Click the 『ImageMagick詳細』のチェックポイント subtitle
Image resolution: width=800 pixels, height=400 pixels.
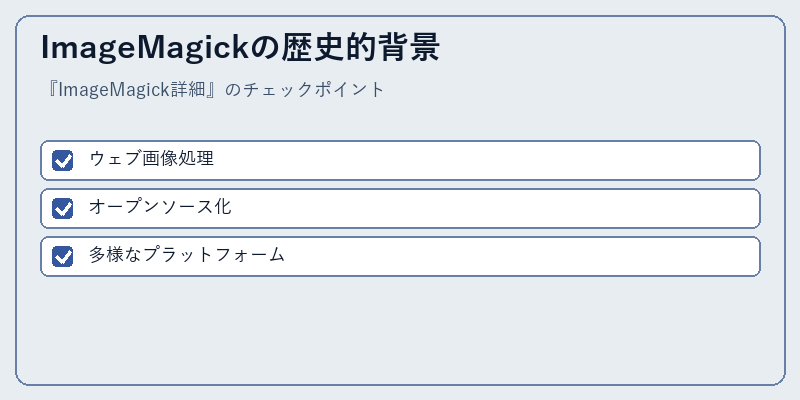click(x=214, y=90)
